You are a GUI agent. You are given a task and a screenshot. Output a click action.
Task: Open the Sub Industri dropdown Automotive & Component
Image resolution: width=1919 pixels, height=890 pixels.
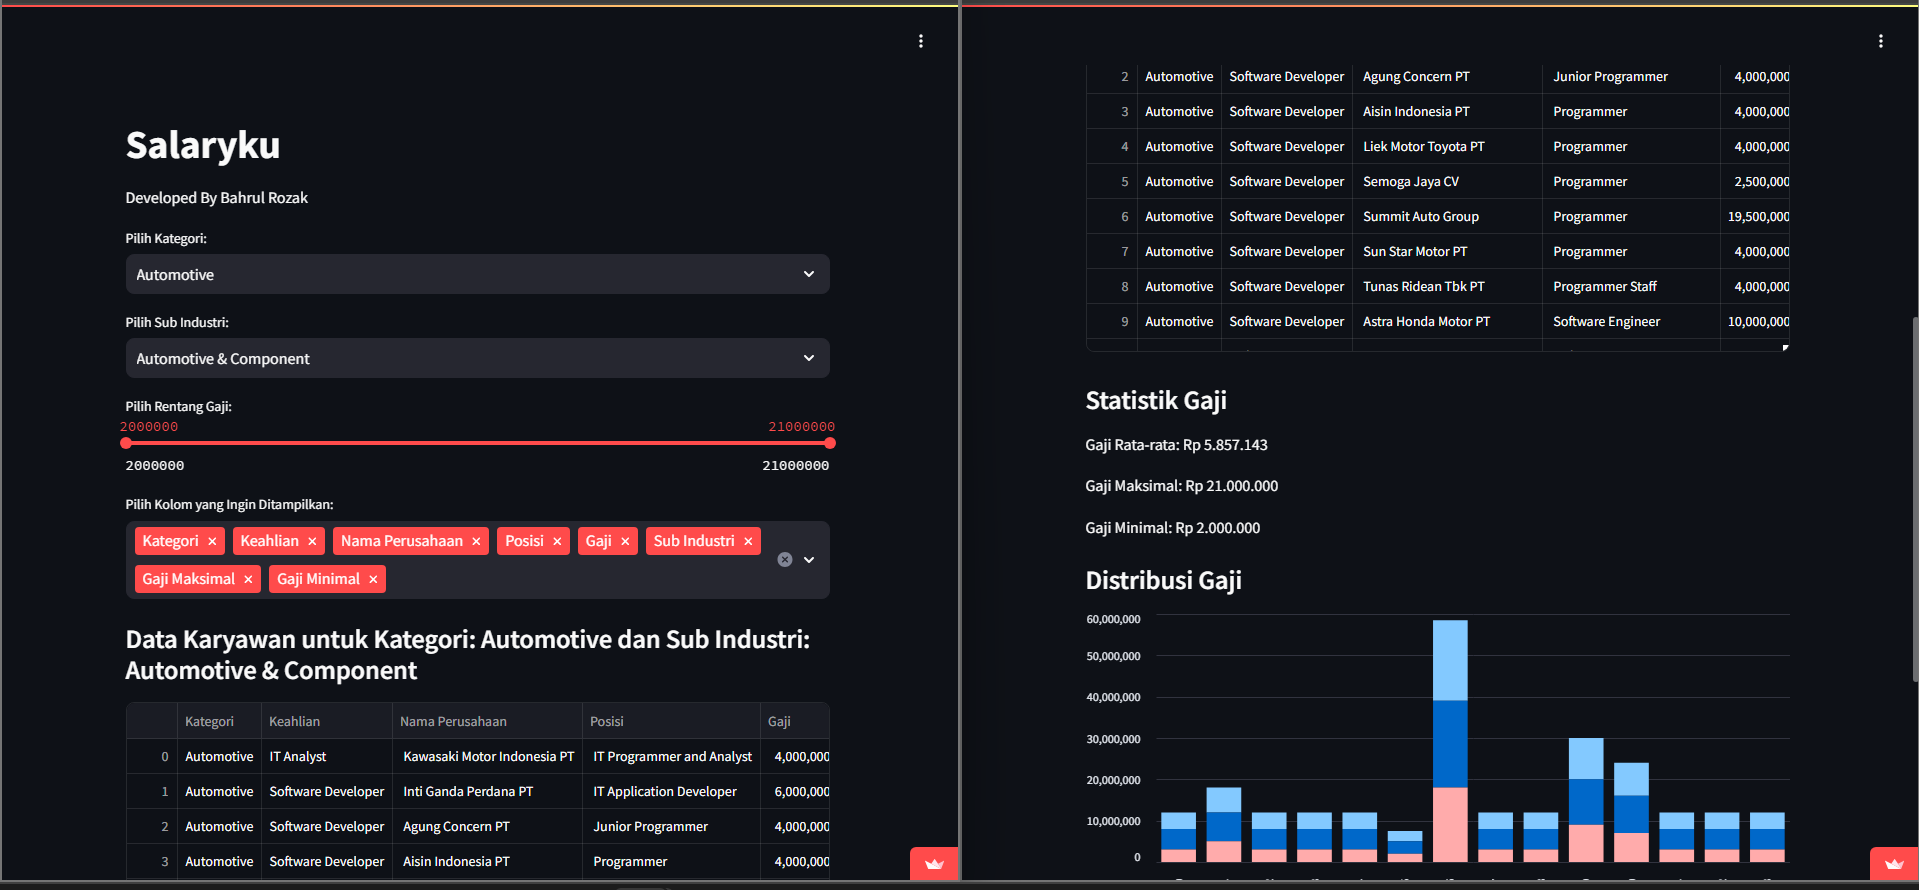tap(477, 358)
